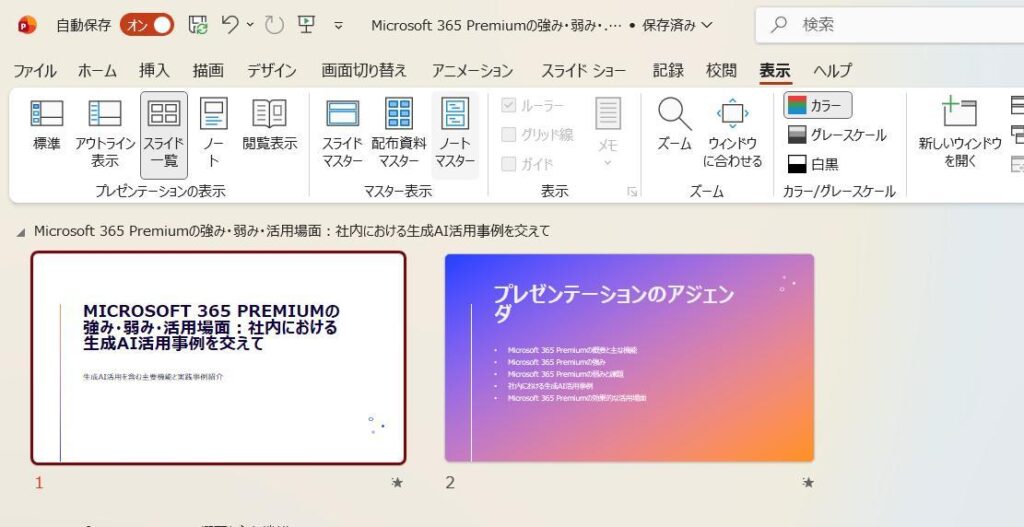1024x527 pixels.
Task: Click 新しいウィンドウを開く button
Action: pos(959,133)
